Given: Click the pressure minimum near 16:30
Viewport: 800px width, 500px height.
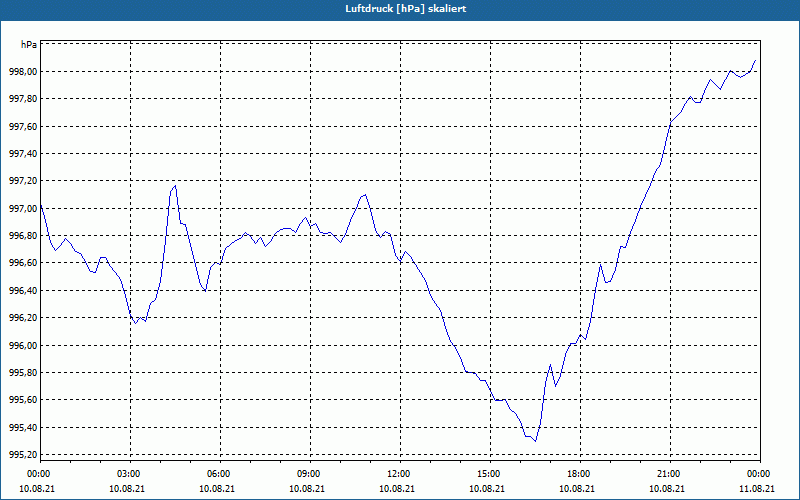Looking at the screenshot, I should coord(535,441).
